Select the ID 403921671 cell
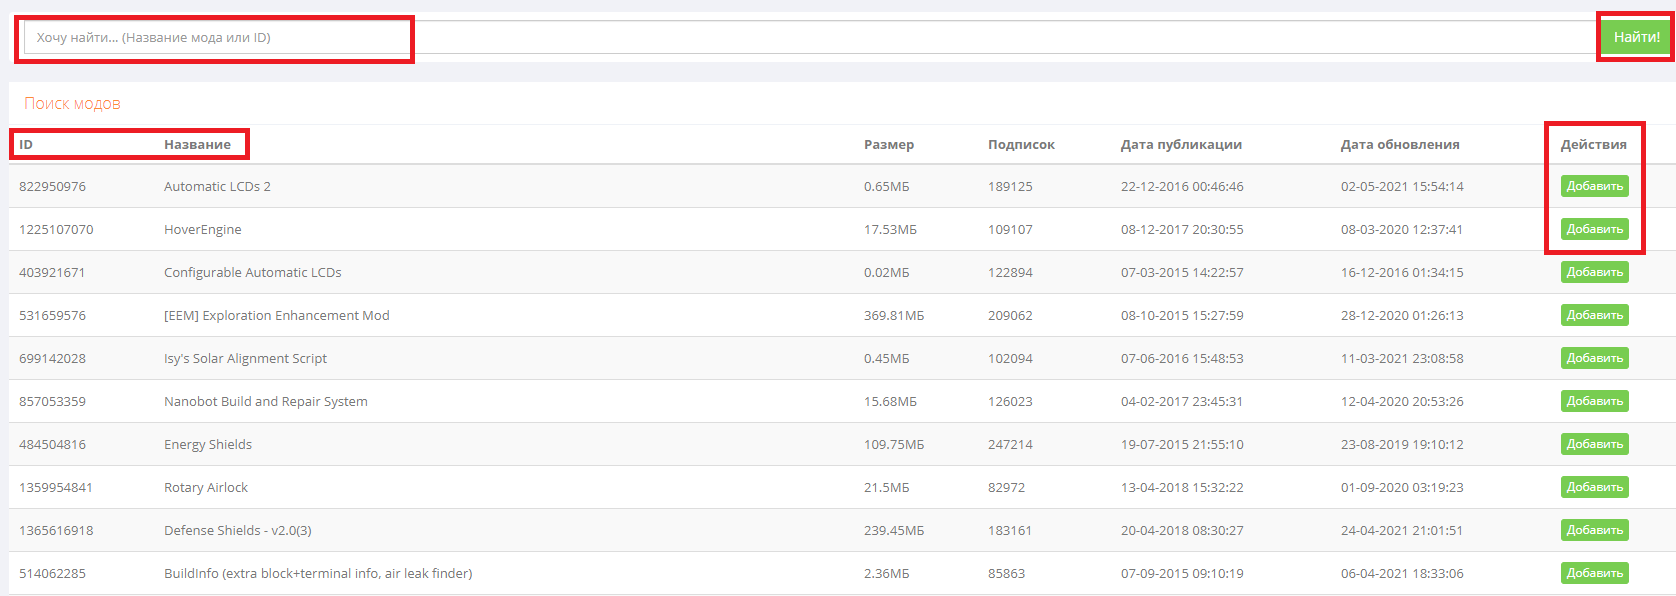Screen dimensions: 1676x596 point(52,272)
